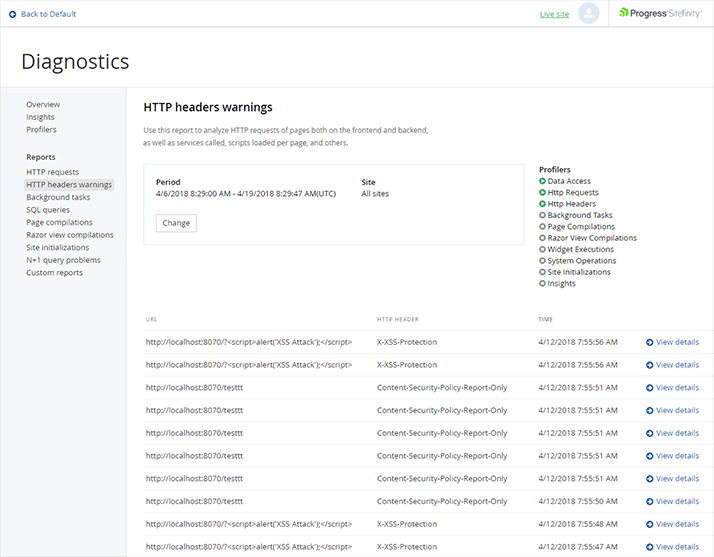The height and width of the screenshot is (557, 714).
Task: Click the Site Initializations profiler status icon
Action: tap(542, 272)
